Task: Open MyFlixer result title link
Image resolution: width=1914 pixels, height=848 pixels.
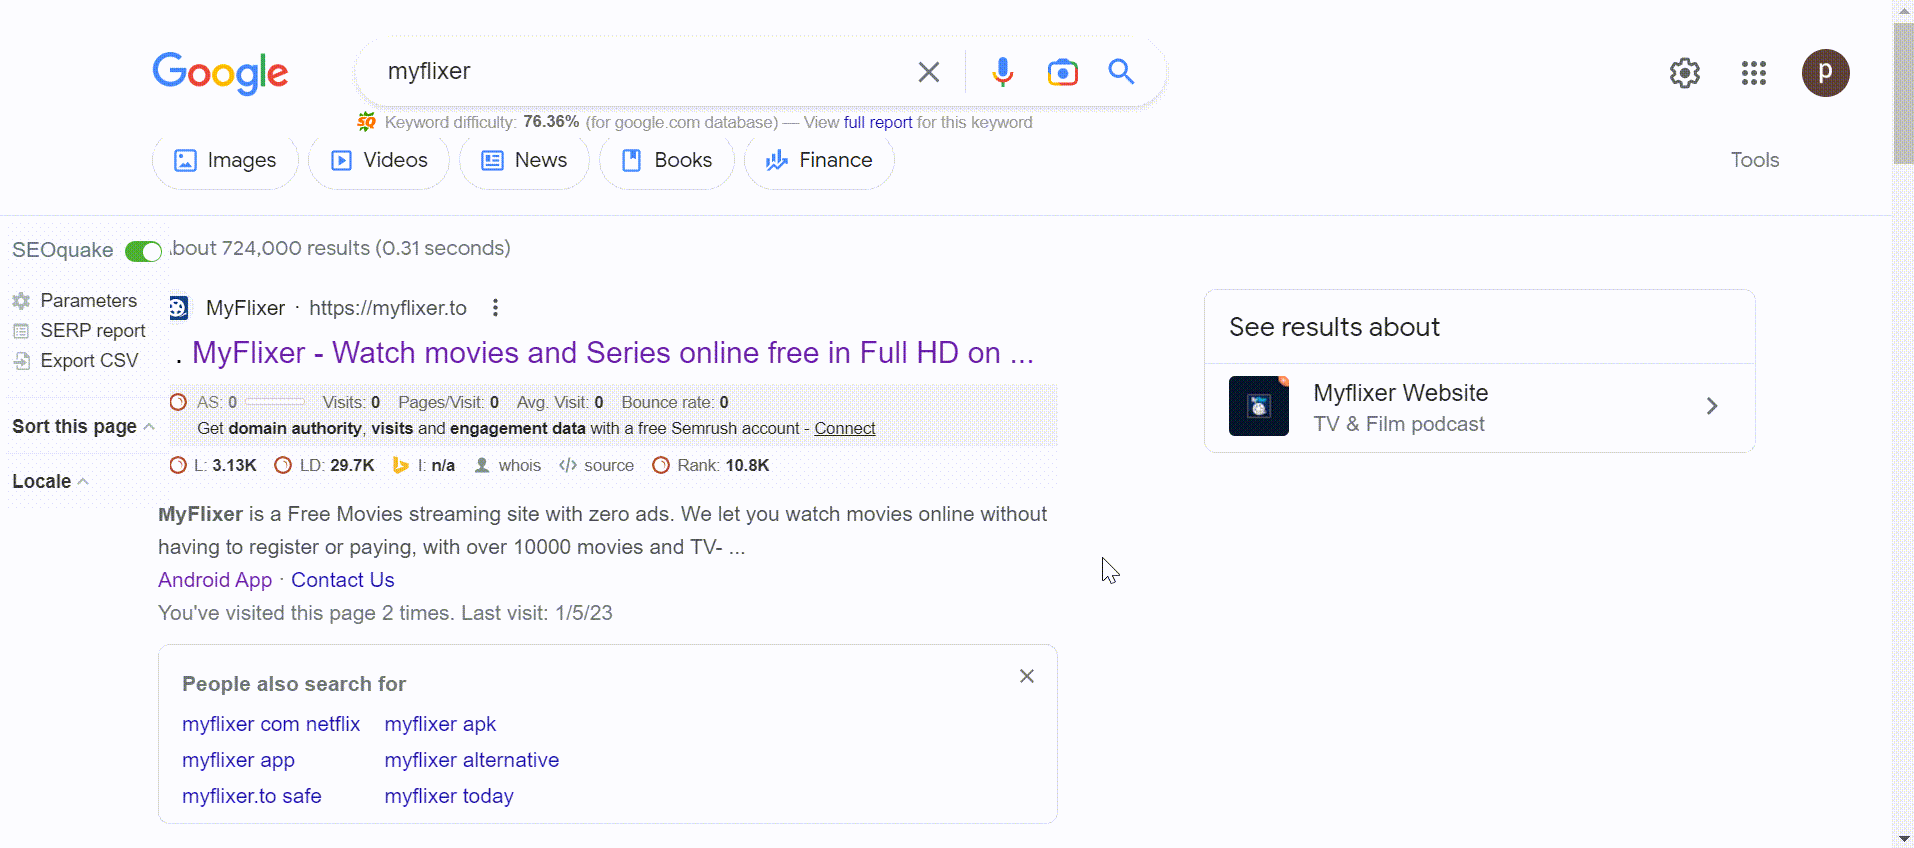Action: (612, 353)
